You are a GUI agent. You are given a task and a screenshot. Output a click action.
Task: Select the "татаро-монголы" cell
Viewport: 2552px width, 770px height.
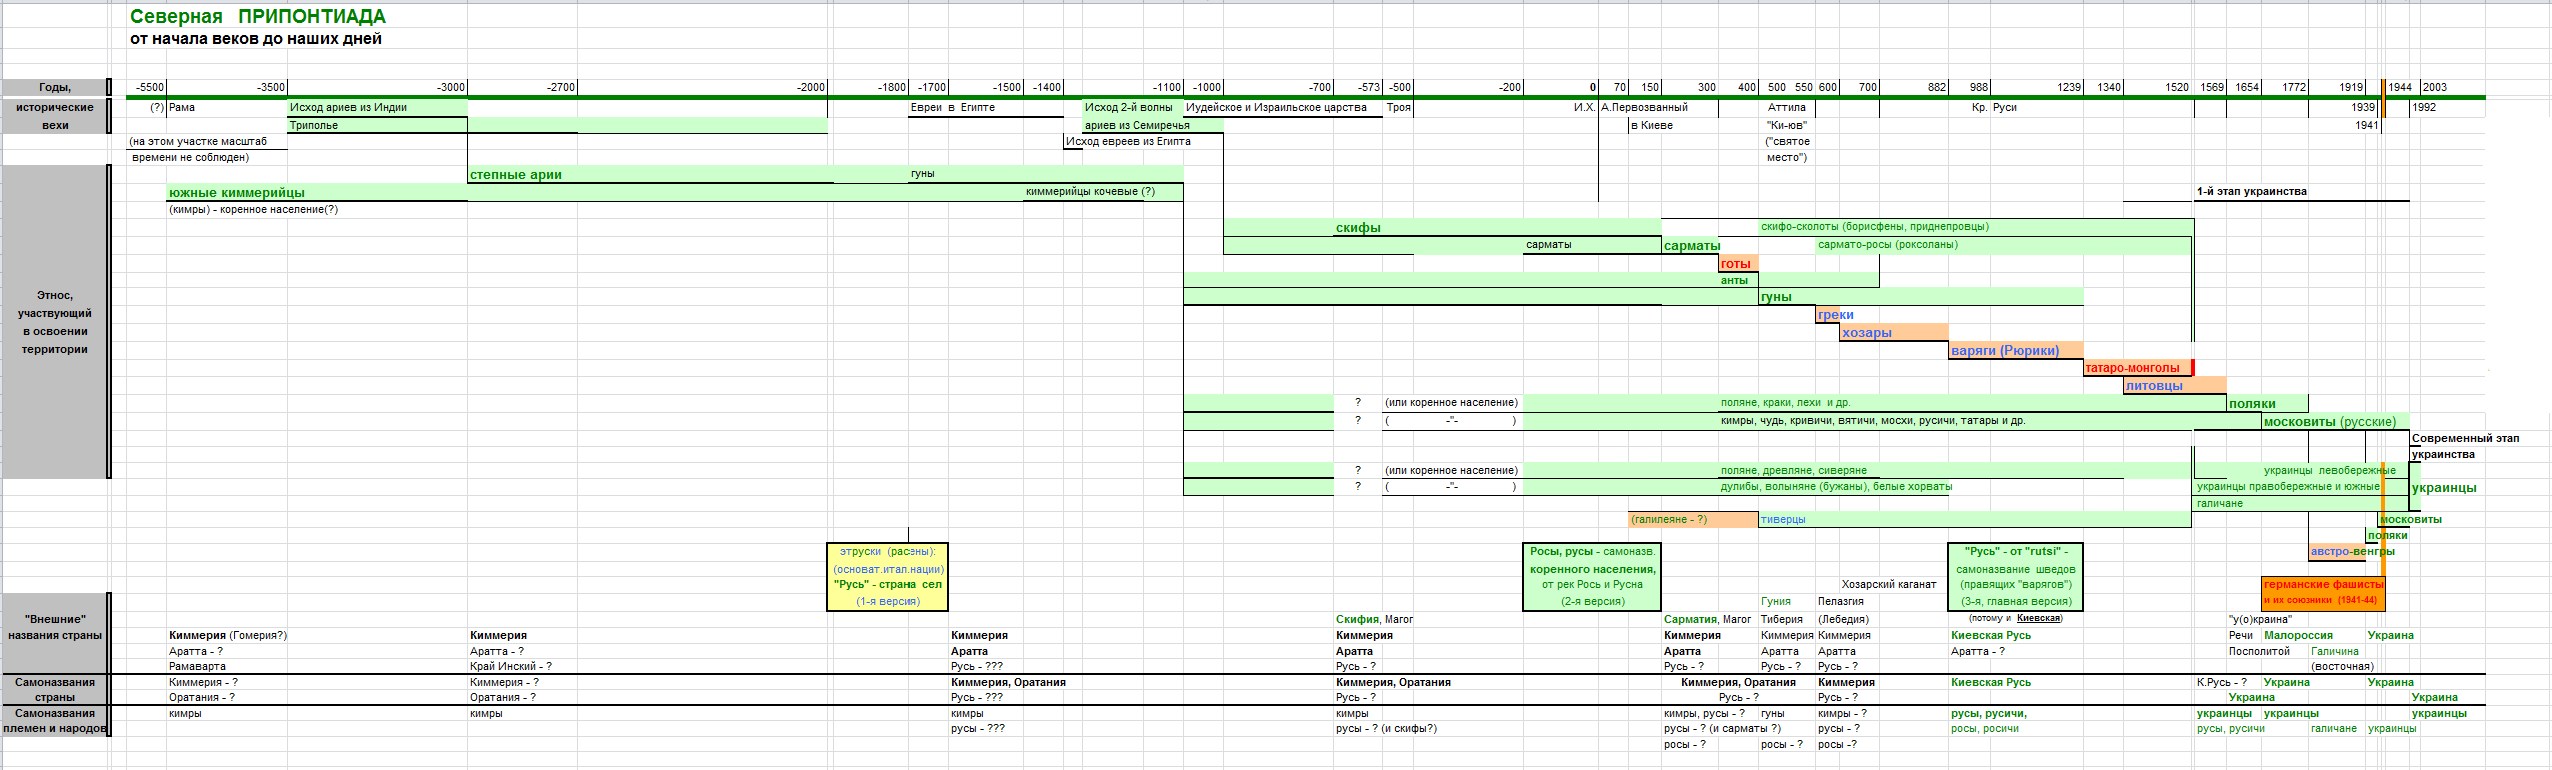click(2132, 367)
